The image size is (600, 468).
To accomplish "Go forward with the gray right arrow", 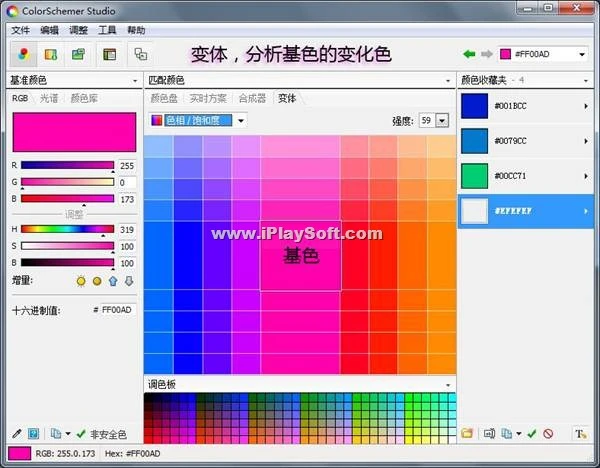I will tap(486, 54).
